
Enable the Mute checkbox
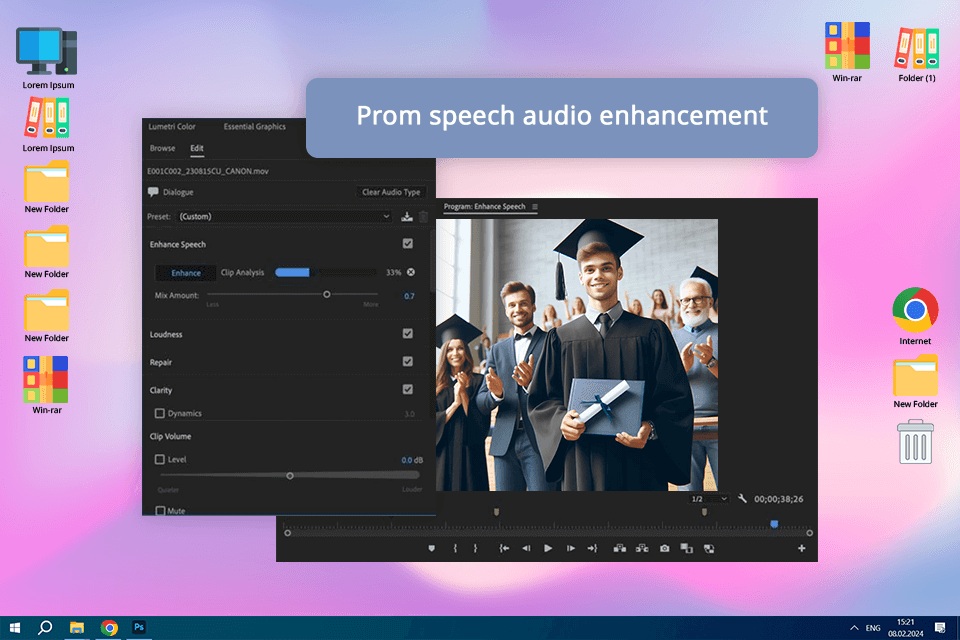160,510
